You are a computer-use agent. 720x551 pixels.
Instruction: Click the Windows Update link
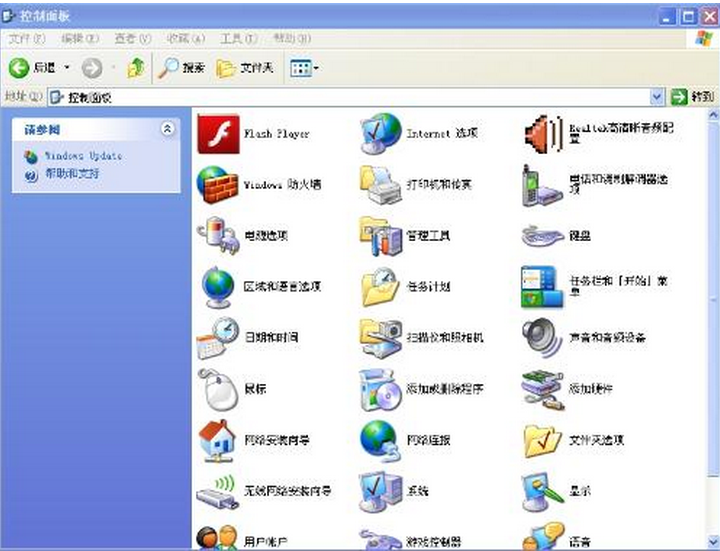[x=83, y=156]
